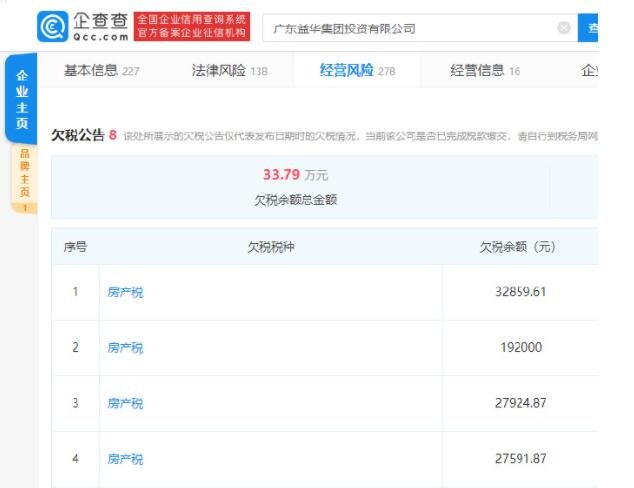
Task: Select the amount 27924.87
Action: pyautogui.click(x=520, y=403)
